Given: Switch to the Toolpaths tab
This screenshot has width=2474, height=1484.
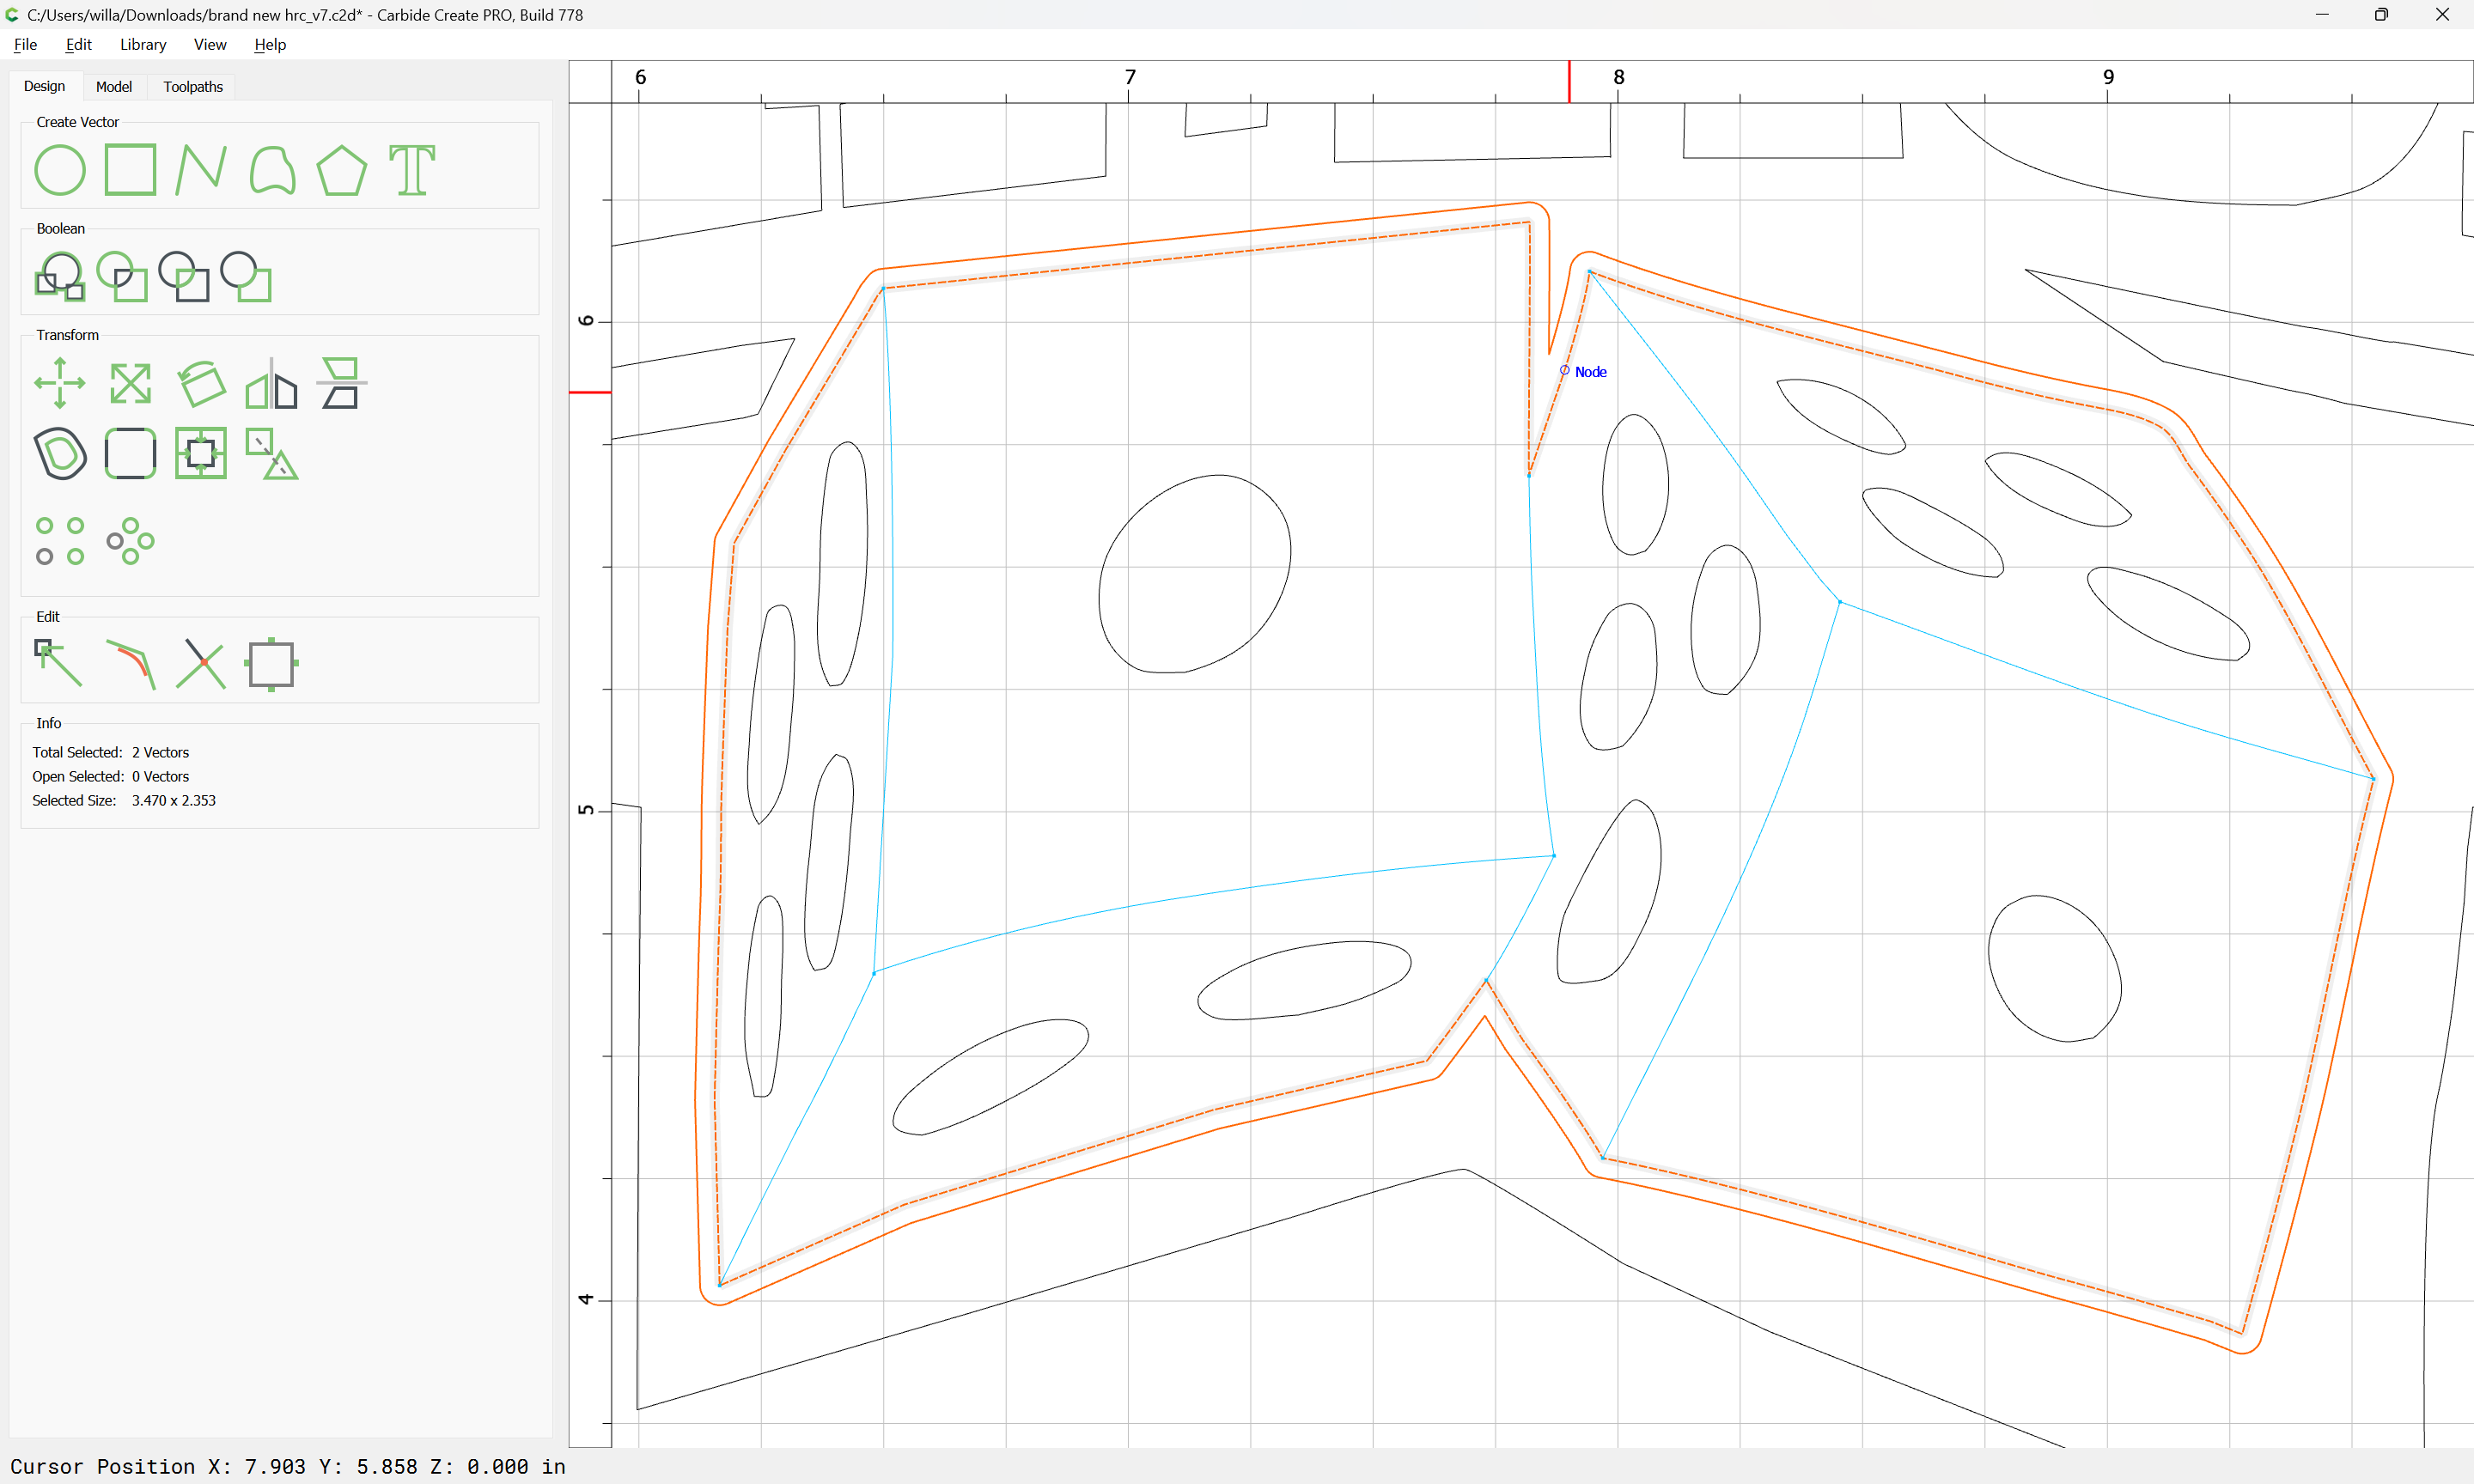Looking at the screenshot, I should click(x=193, y=87).
